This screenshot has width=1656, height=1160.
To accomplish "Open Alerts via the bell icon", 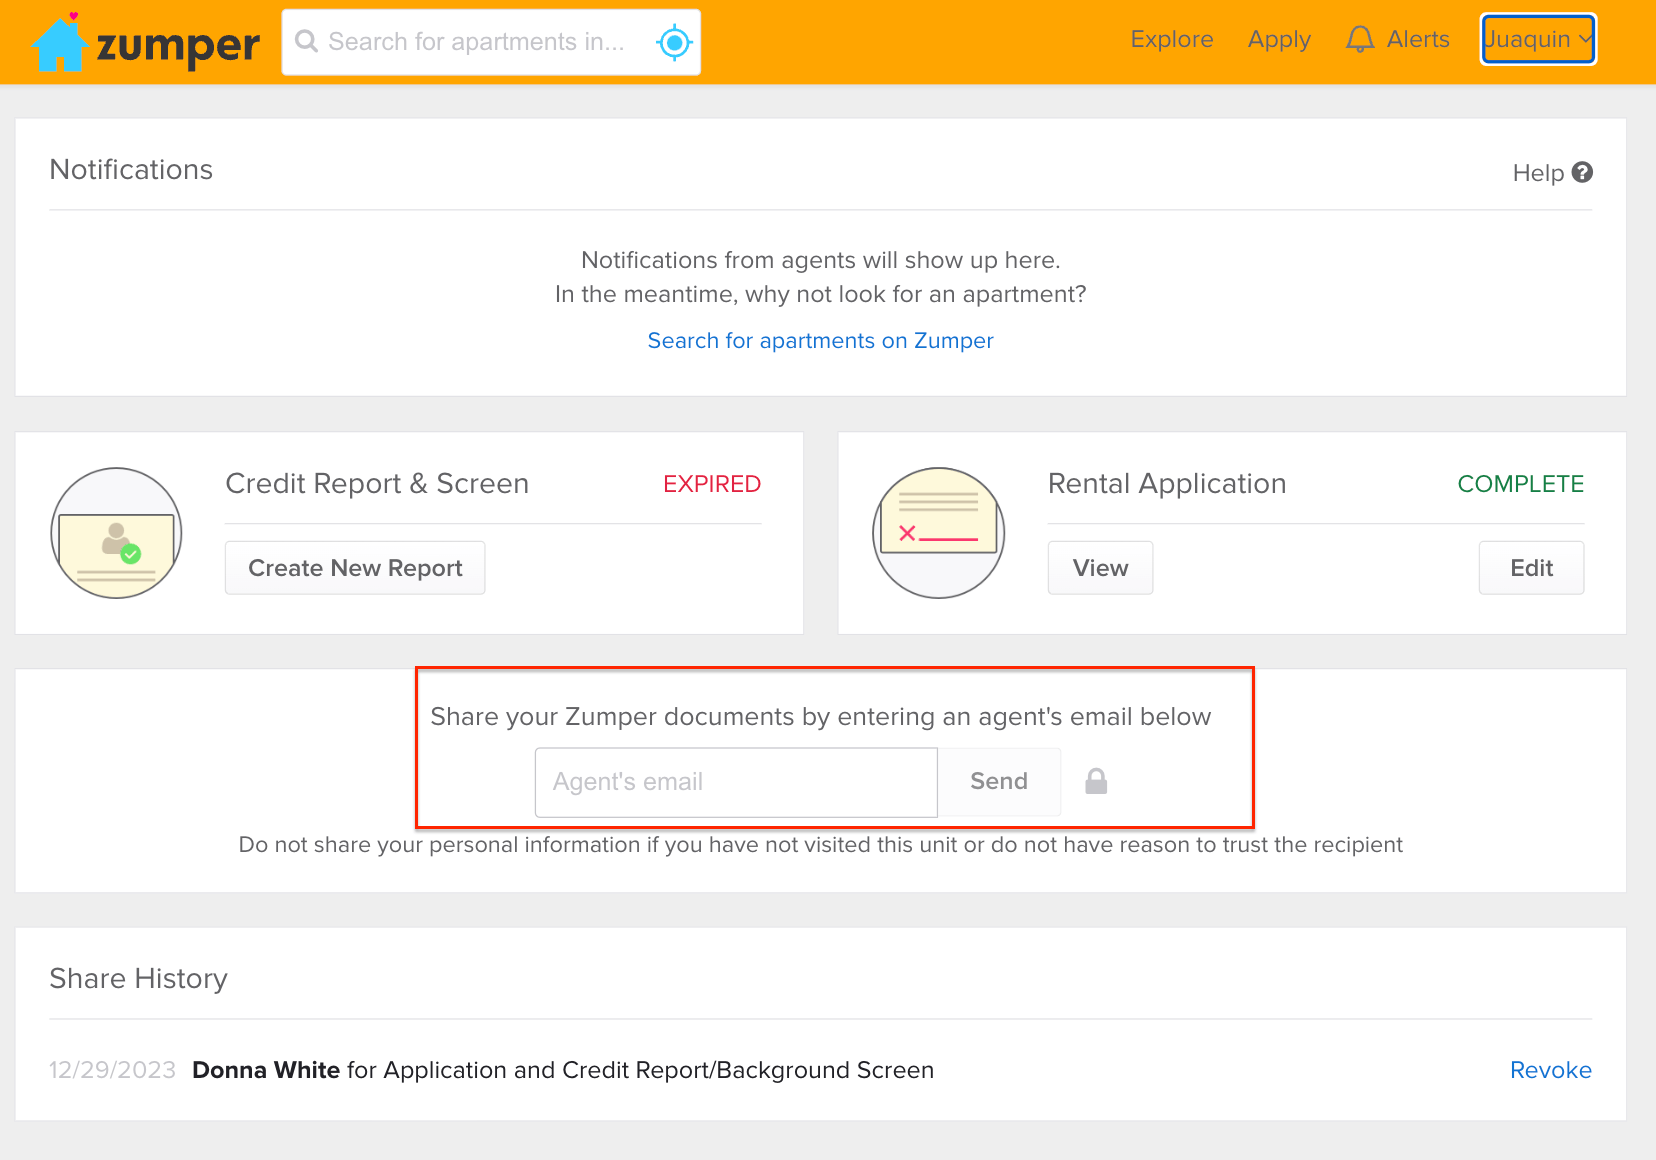I will coord(1360,39).
